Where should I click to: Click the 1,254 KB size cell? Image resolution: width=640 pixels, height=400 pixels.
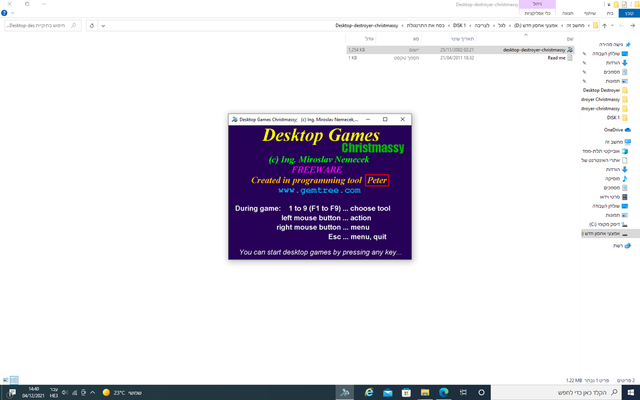(356, 50)
